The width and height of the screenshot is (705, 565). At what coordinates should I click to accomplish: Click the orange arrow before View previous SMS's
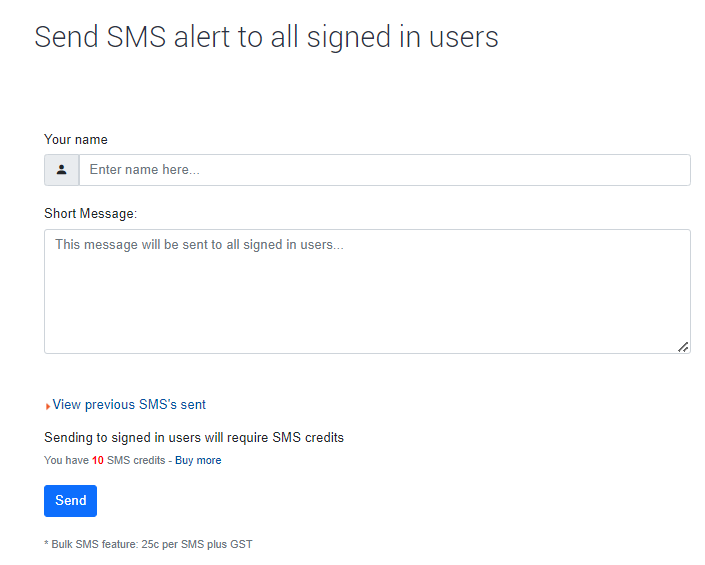click(x=47, y=406)
